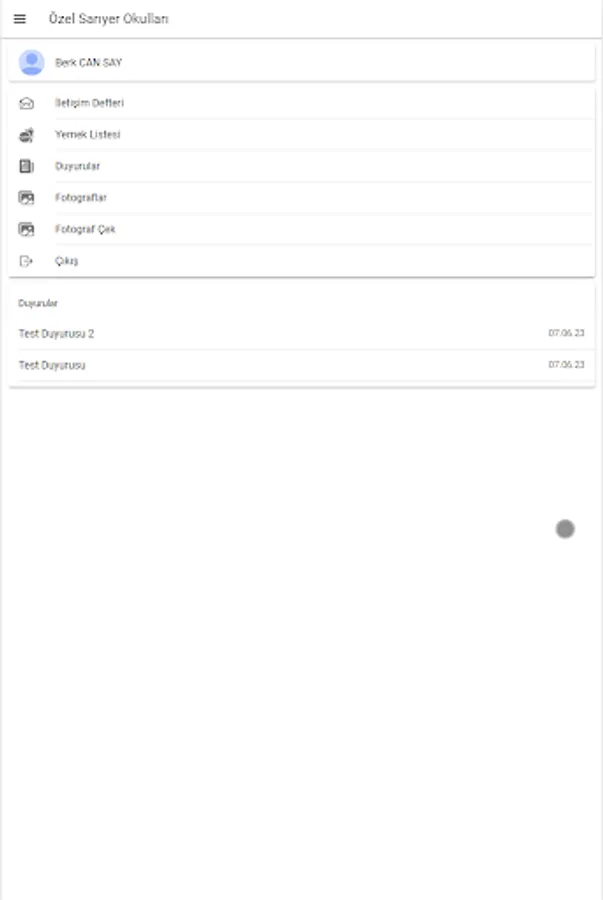603x900 pixels.
Task: Click the Duyurular newspaper icon in menu
Action: point(27,166)
